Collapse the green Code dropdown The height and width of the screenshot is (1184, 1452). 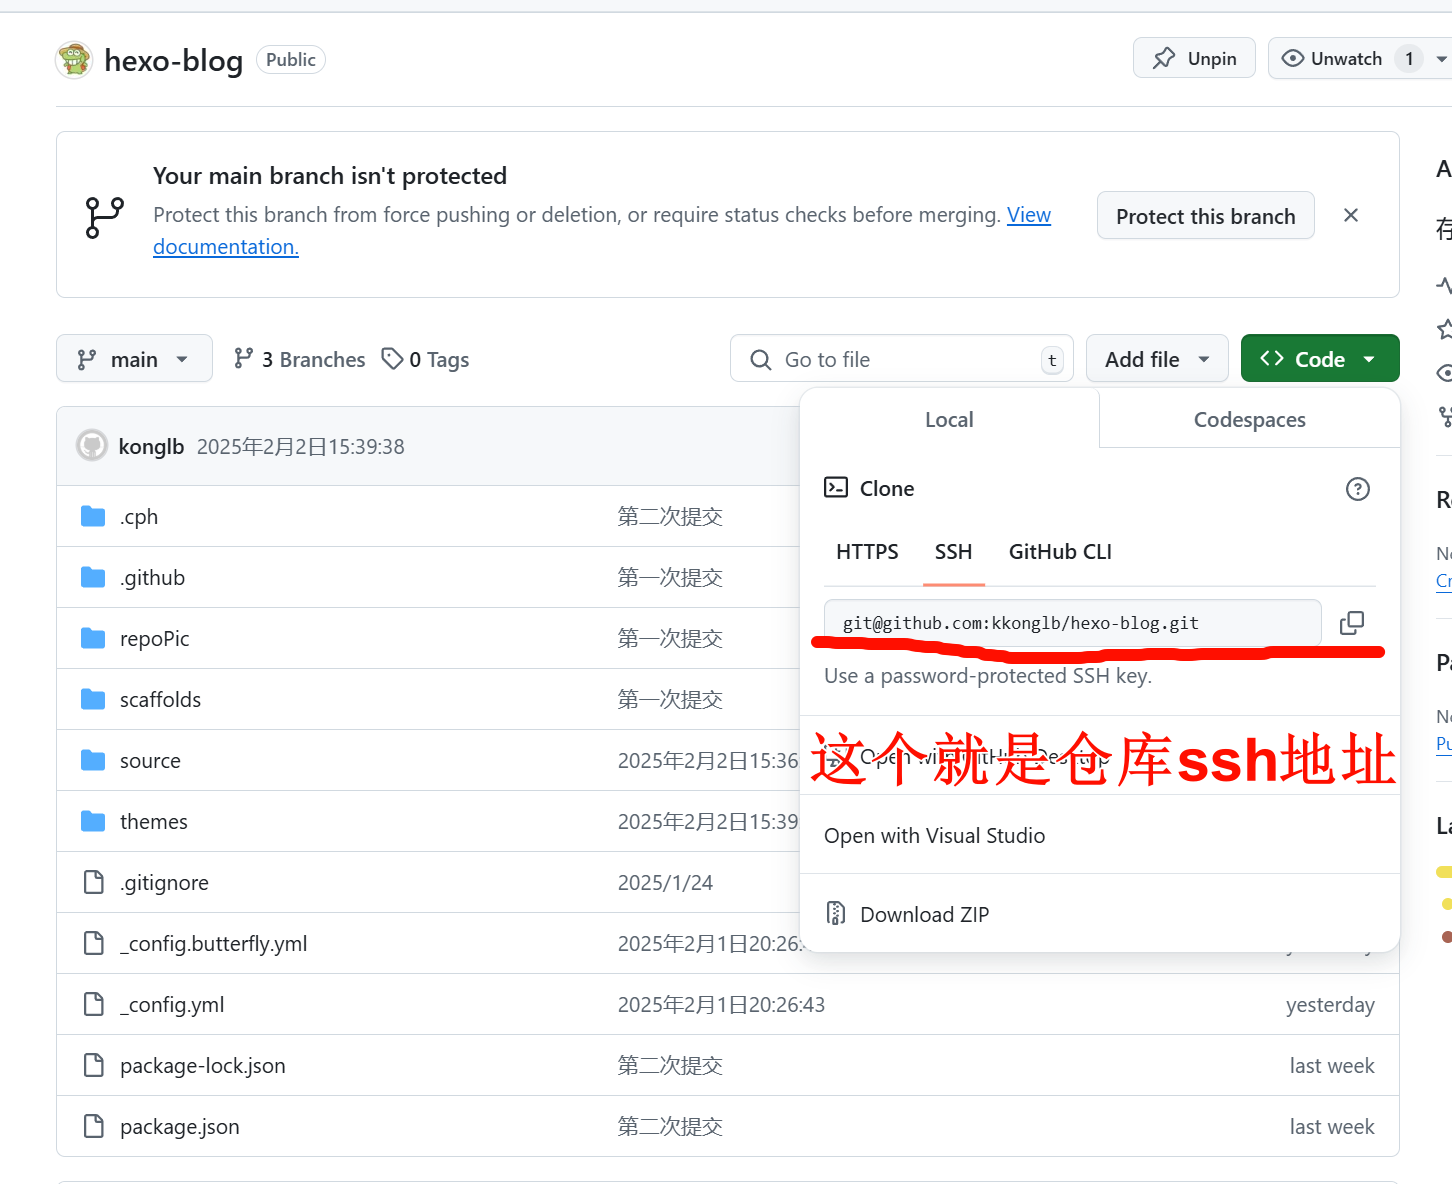[1319, 359]
